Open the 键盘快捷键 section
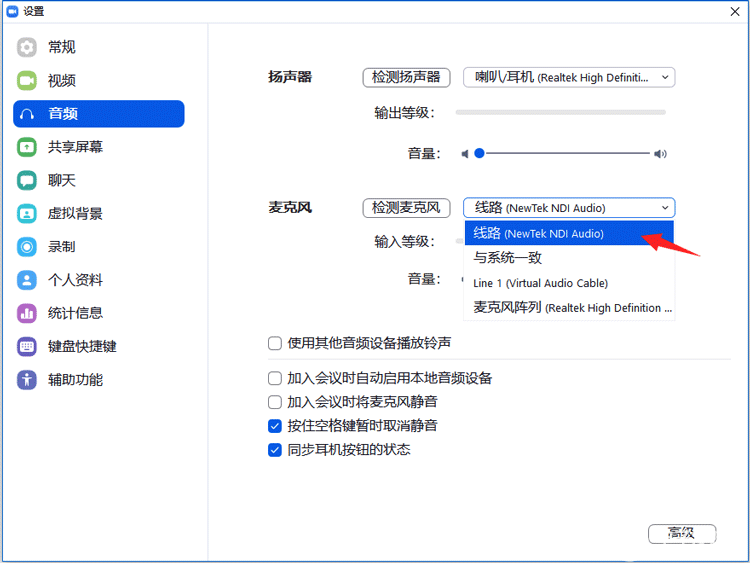Image resolution: width=750 pixels, height=563 pixels. click(99, 346)
